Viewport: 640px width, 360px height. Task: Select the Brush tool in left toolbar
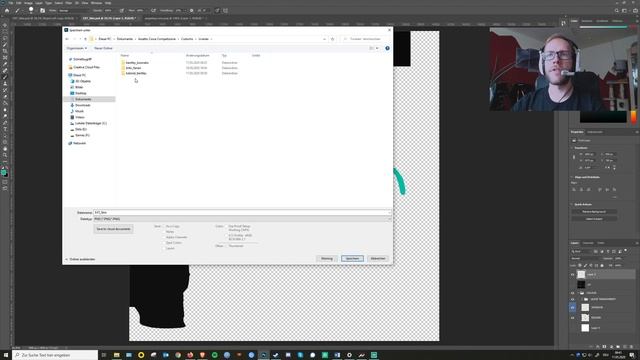pyautogui.click(x=5, y=77)
